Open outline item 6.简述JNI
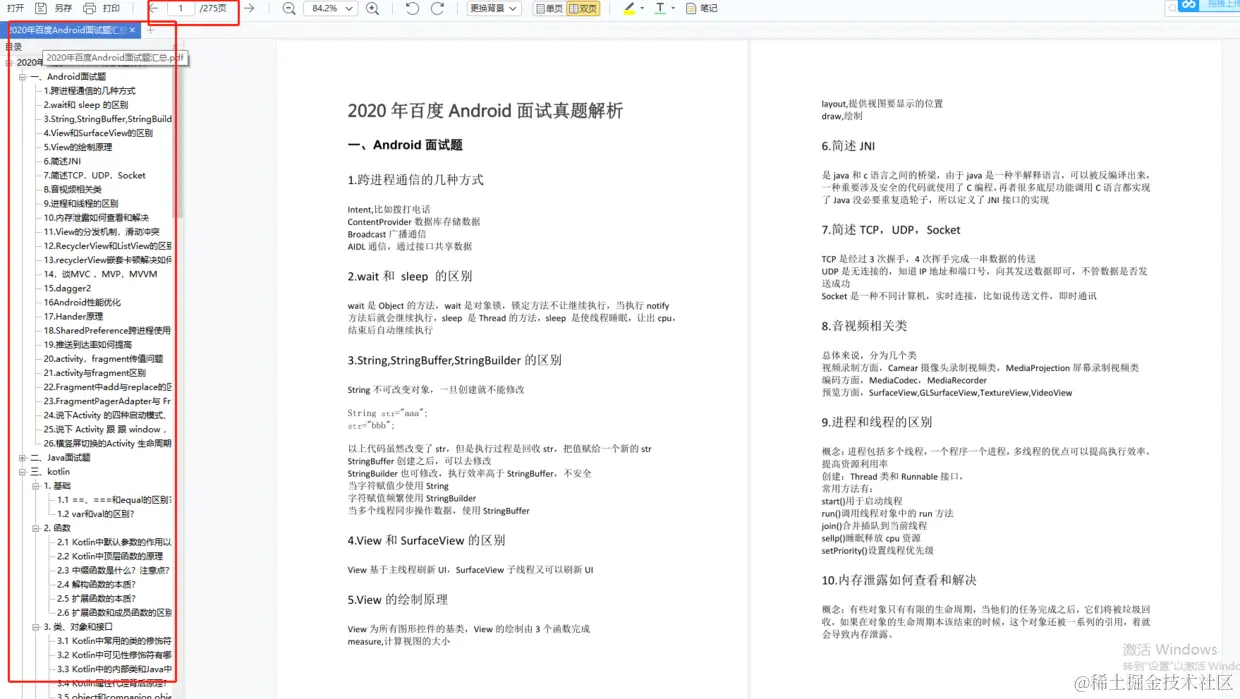The width and height of the screenshot is (1240, 699). point(62,161)
